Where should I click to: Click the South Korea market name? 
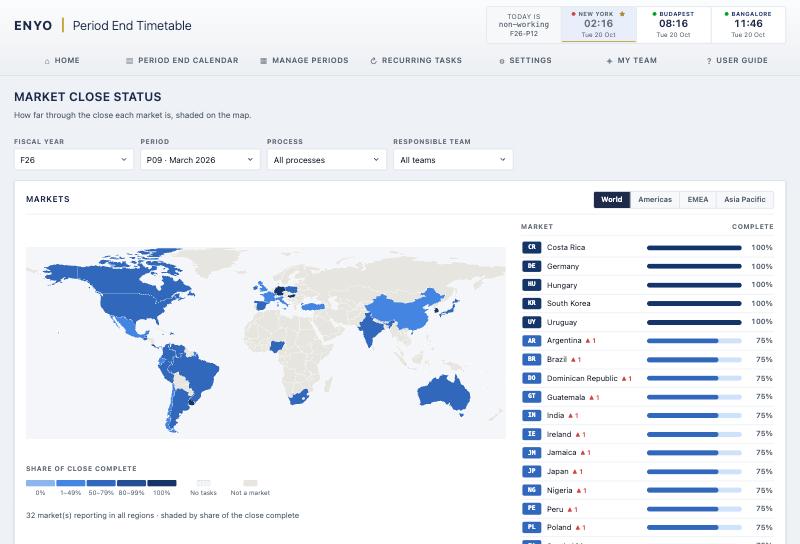coord(568,303)
